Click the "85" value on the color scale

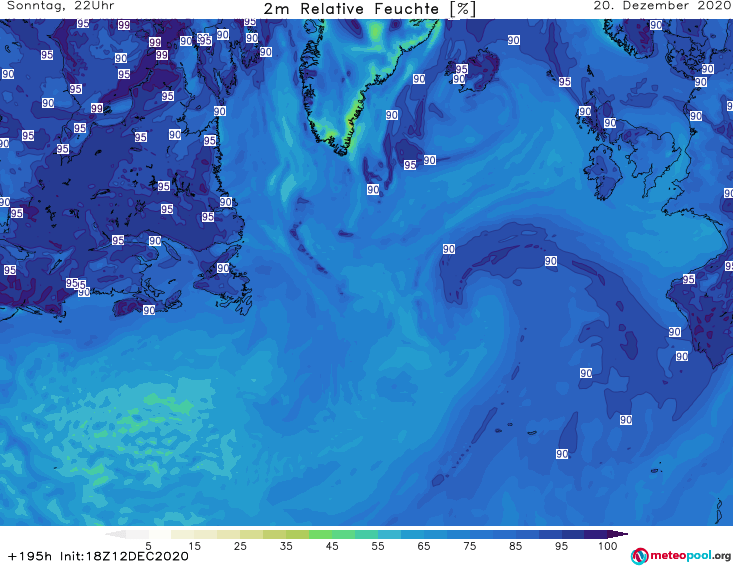515,546
